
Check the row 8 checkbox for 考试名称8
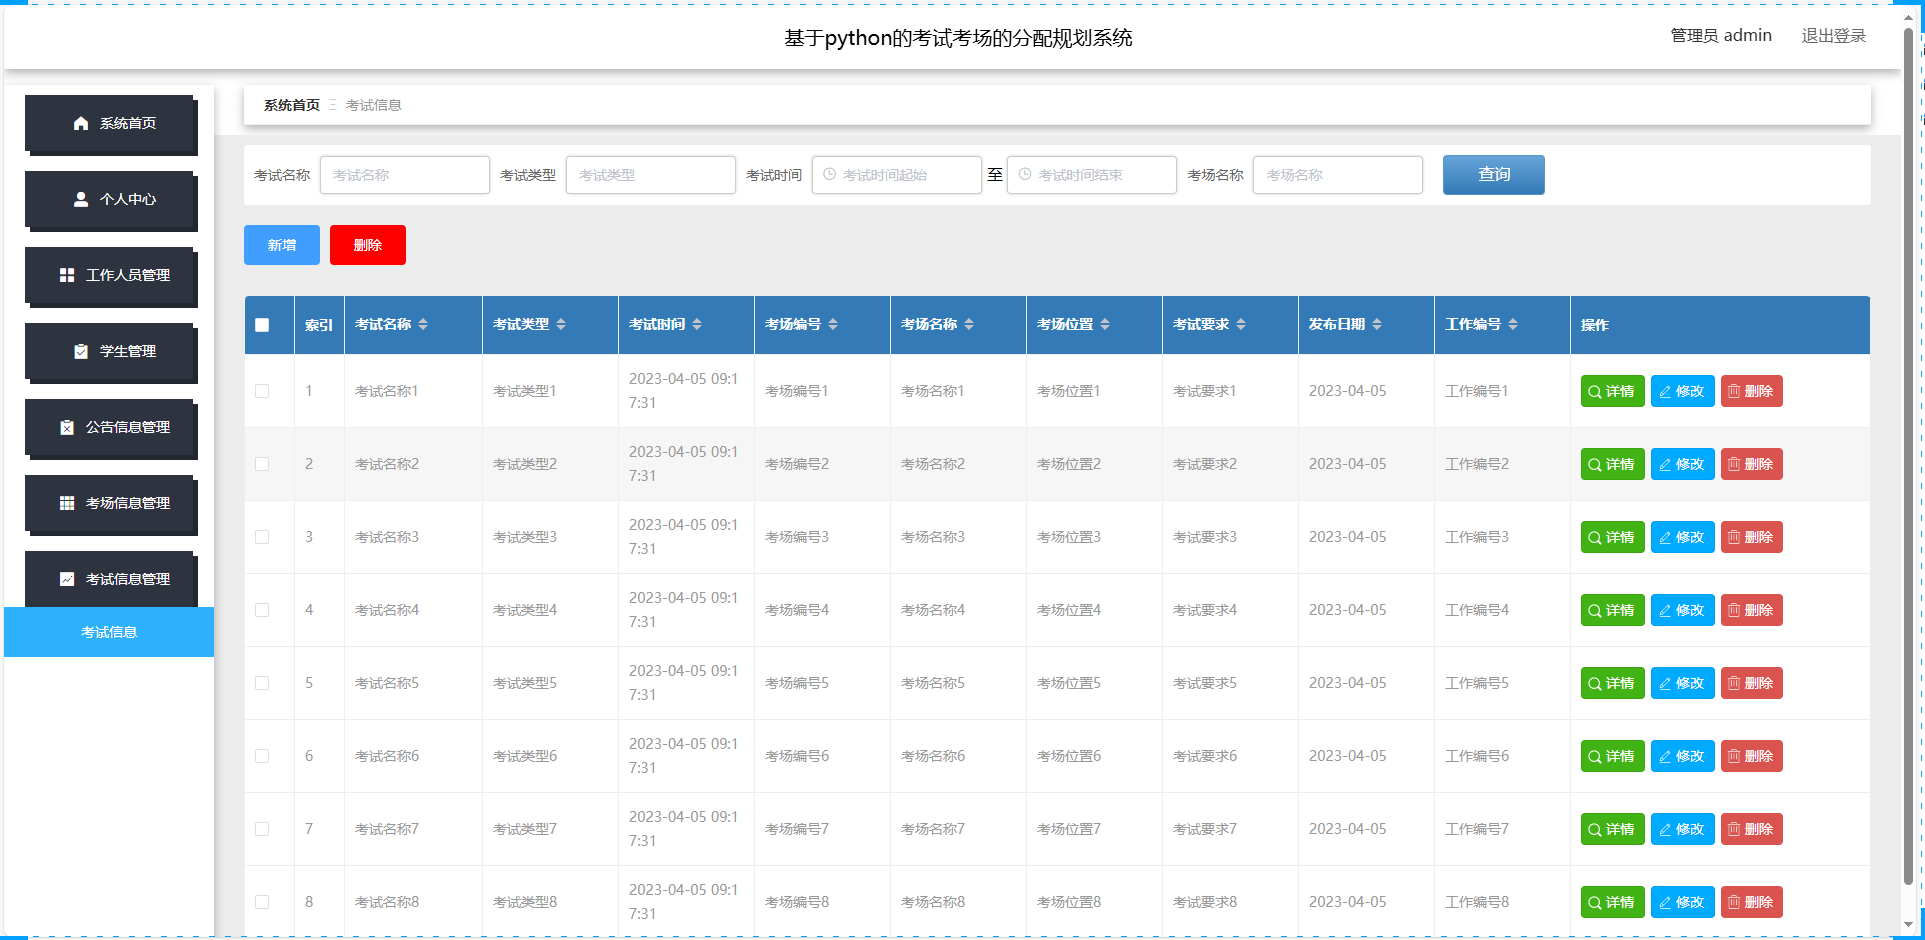262,902
